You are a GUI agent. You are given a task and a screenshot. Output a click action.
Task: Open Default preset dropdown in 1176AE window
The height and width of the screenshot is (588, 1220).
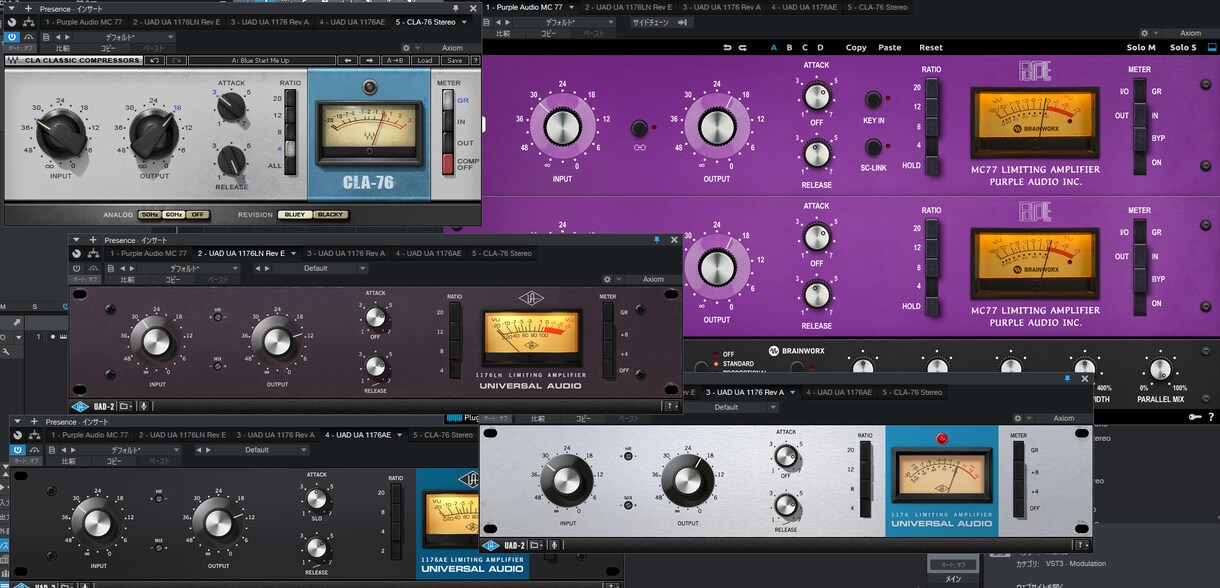262,450
